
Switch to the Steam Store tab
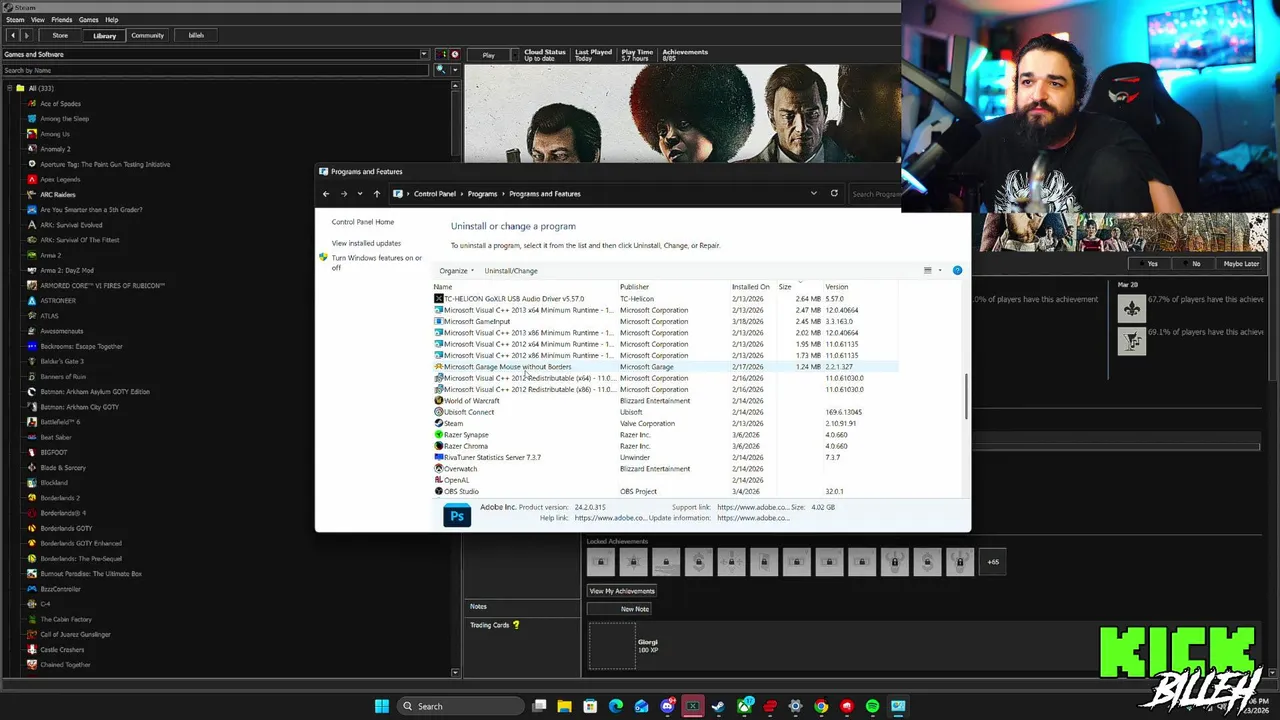[60, 35]
